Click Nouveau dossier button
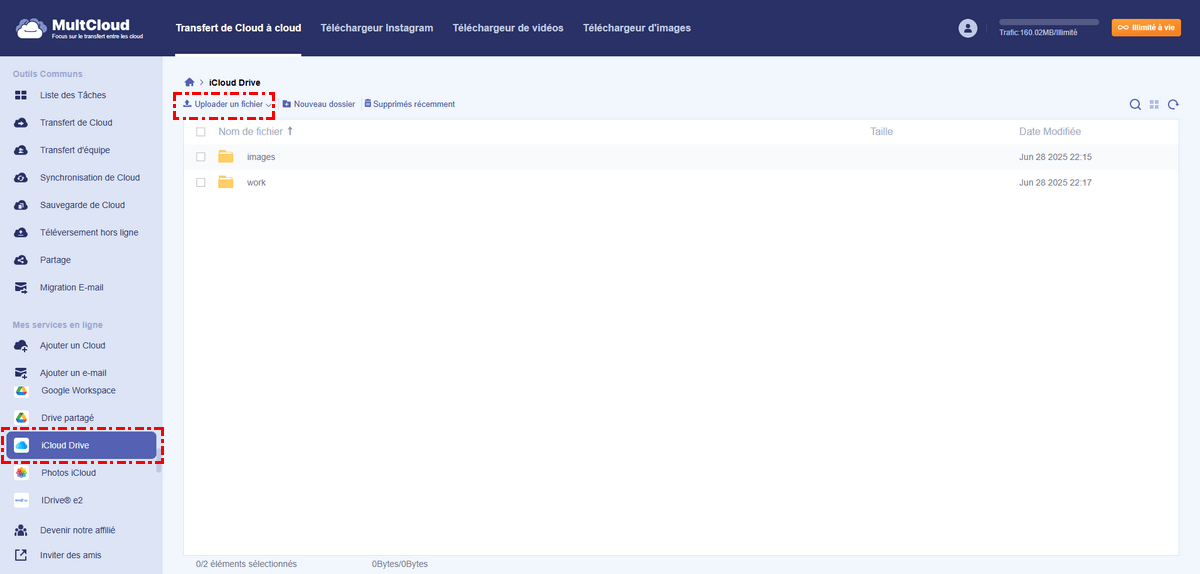 319,104
